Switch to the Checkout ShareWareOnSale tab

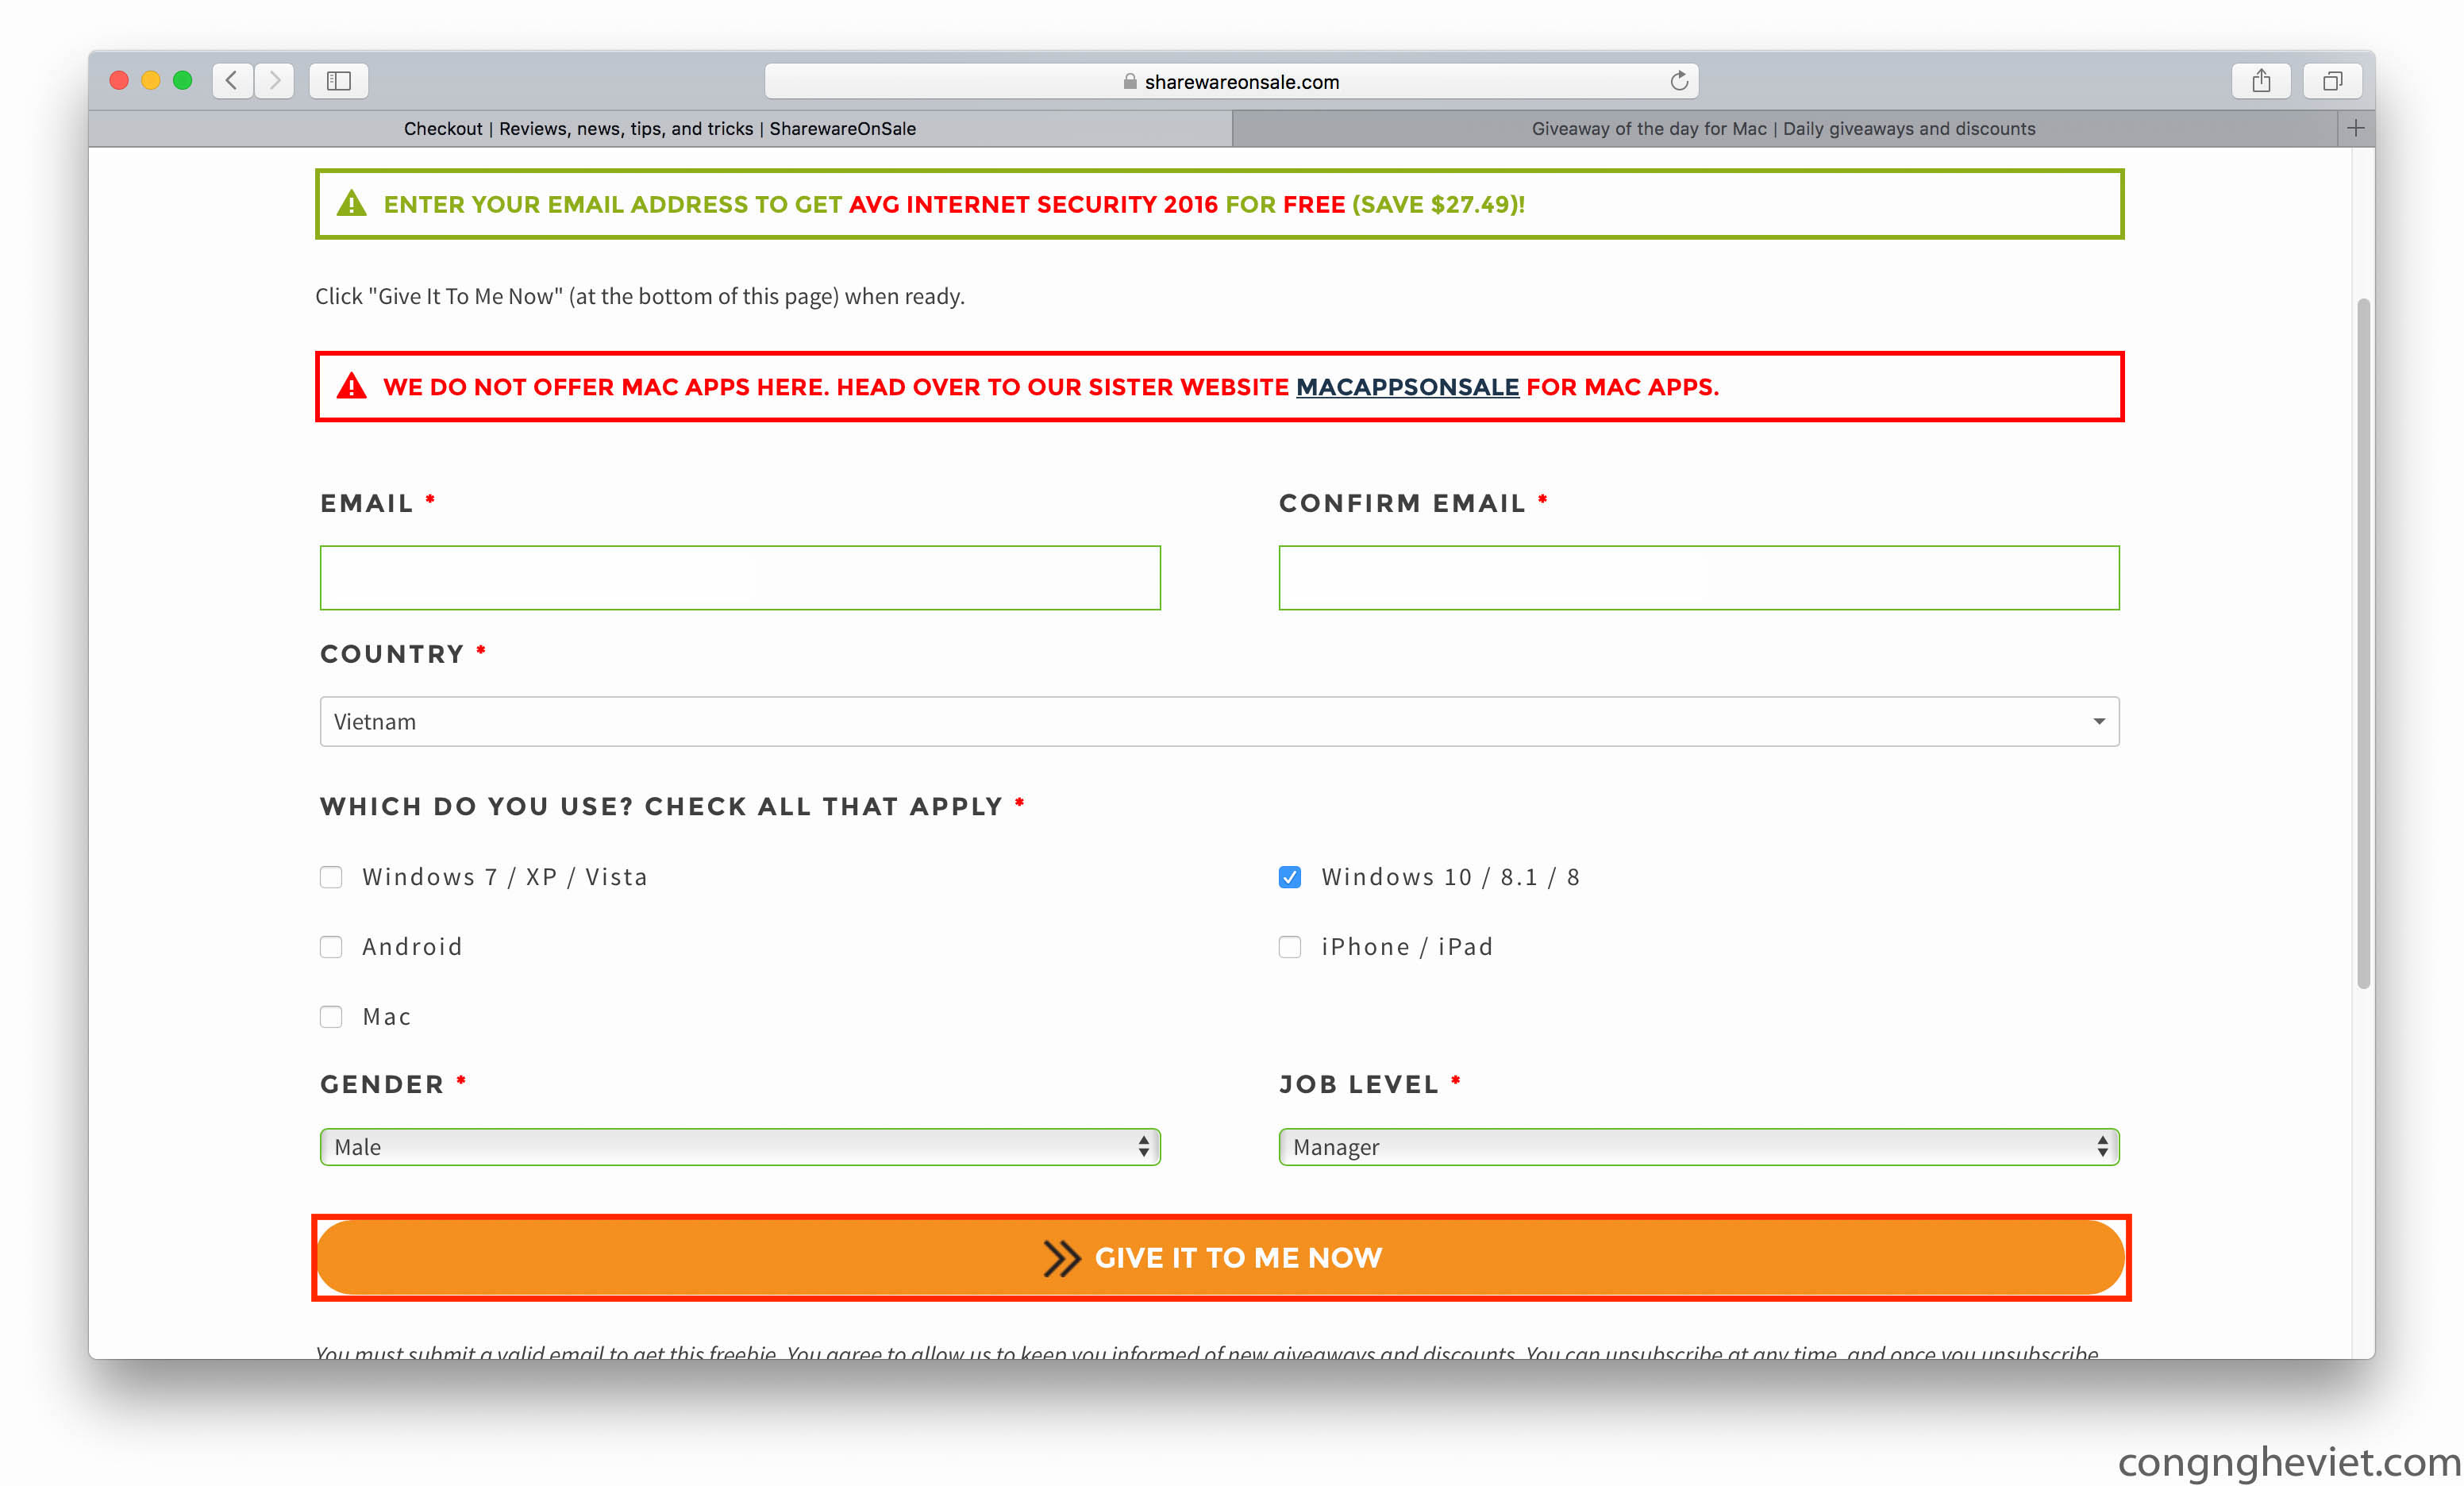tap(660, 128)
